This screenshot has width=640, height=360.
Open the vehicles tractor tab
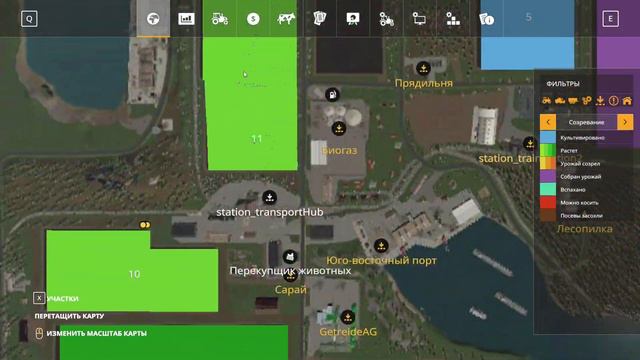(220, 19)
